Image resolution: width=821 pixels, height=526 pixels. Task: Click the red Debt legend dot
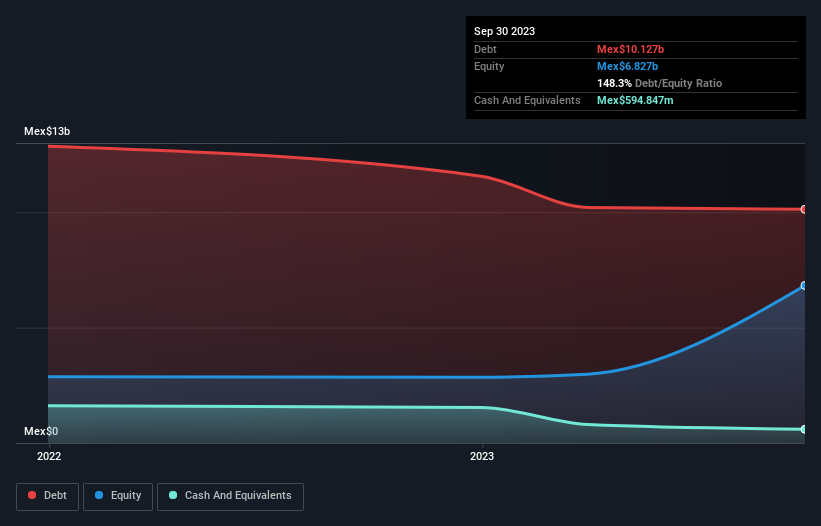pyautogui.click(x=32, y=495)
